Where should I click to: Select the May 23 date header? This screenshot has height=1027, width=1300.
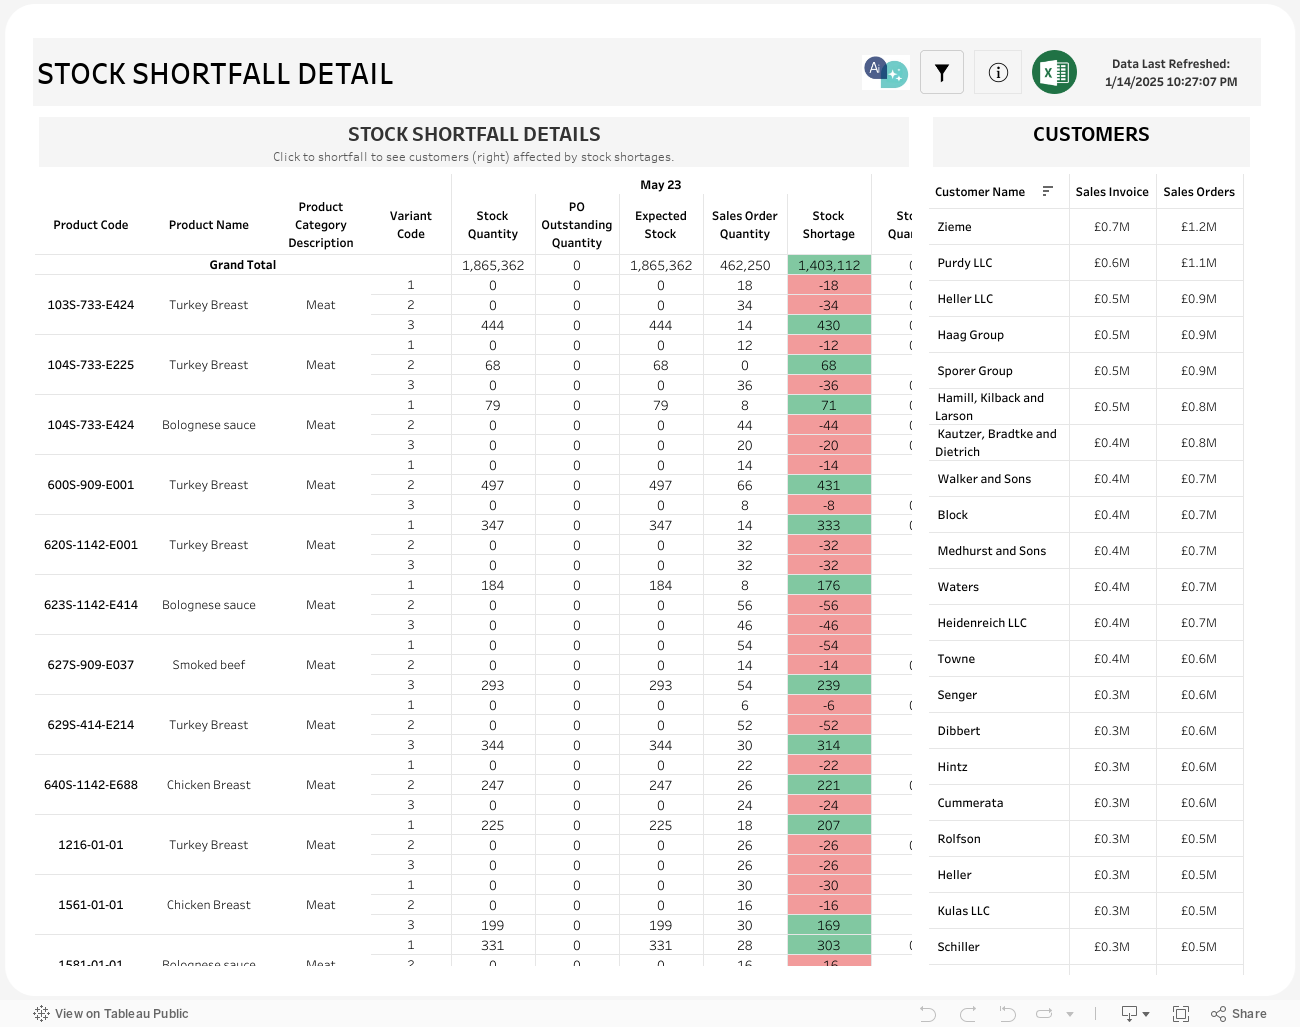[x=661, y=185]
